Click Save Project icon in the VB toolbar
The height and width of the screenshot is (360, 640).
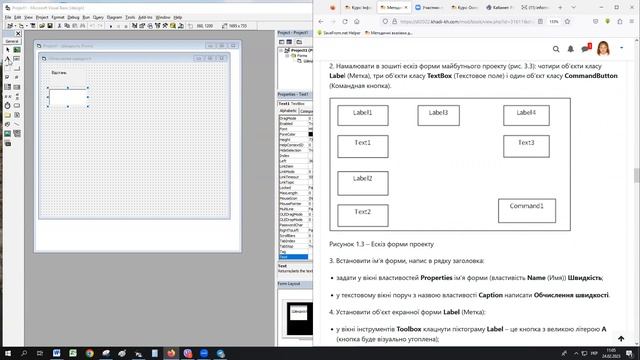click(50, 26)
